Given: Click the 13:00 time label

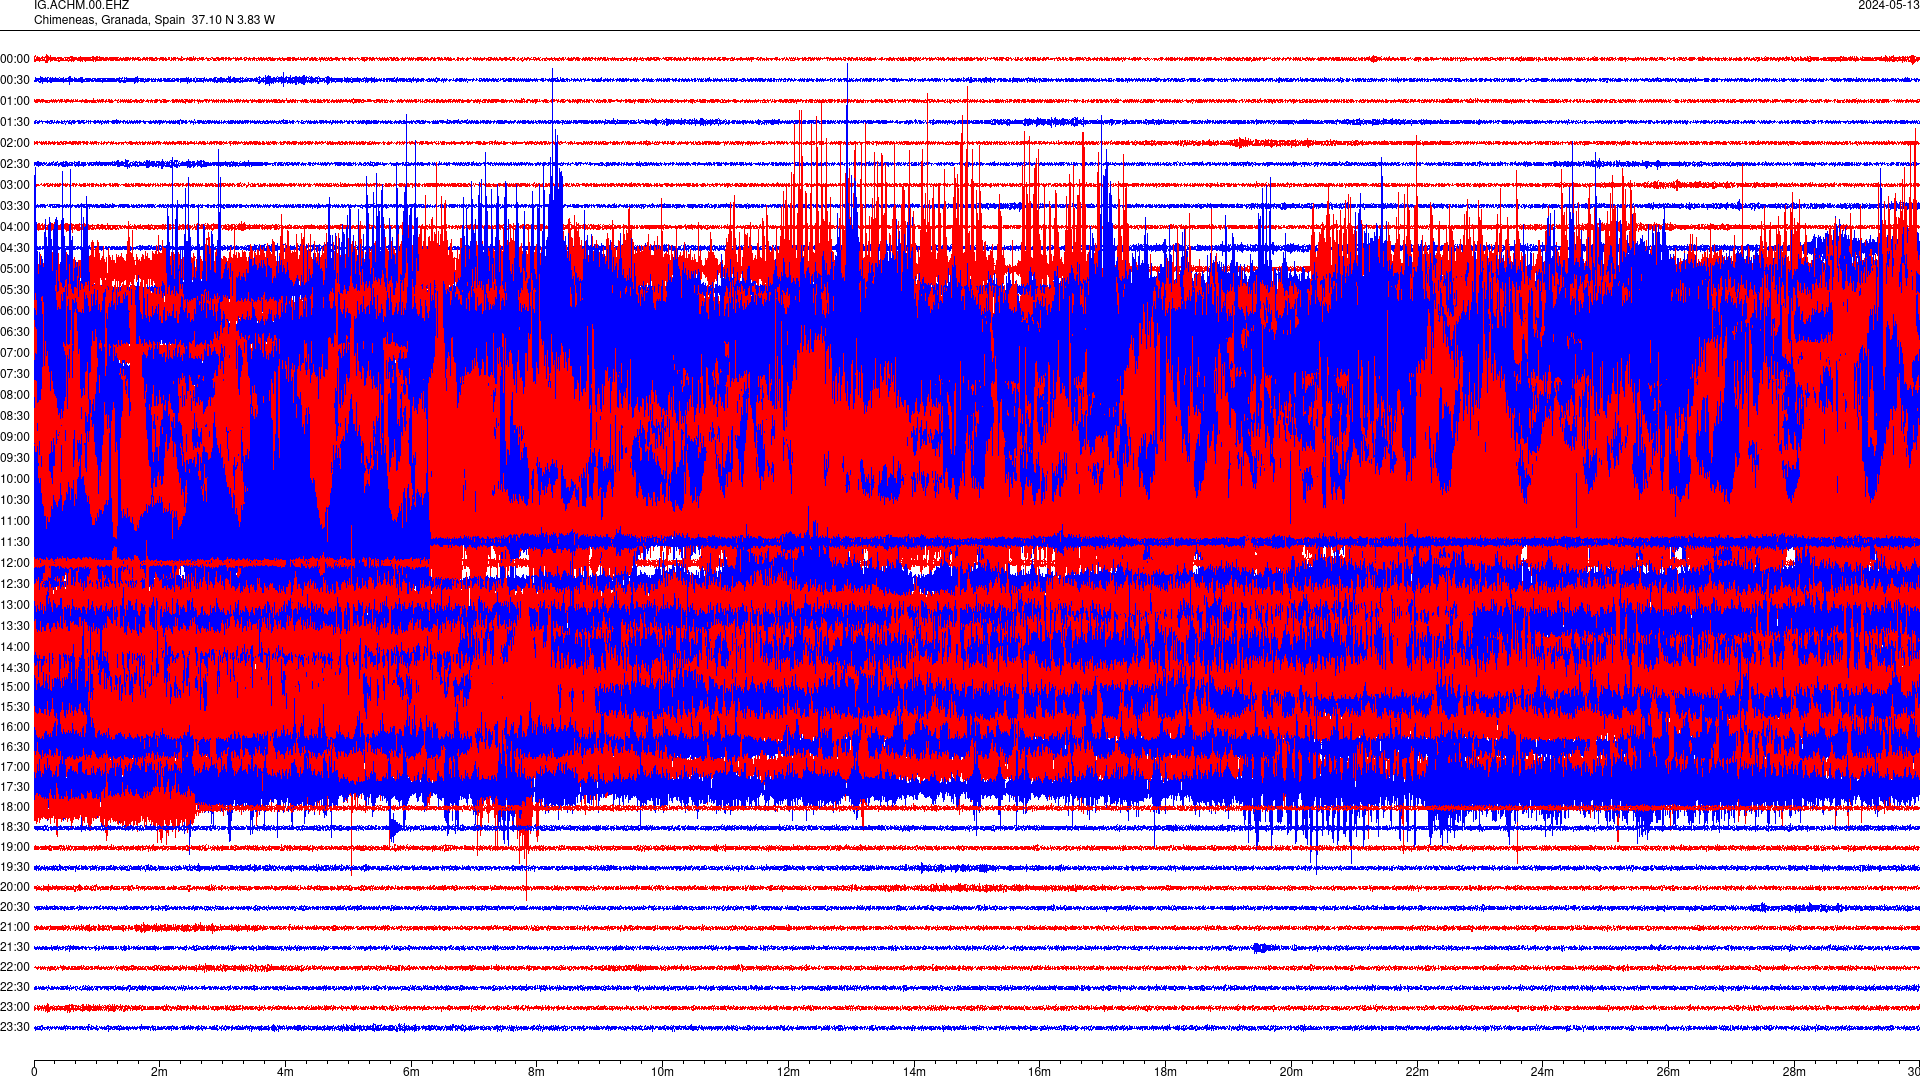Looking at the screenshot, I should tap(15, 605).
